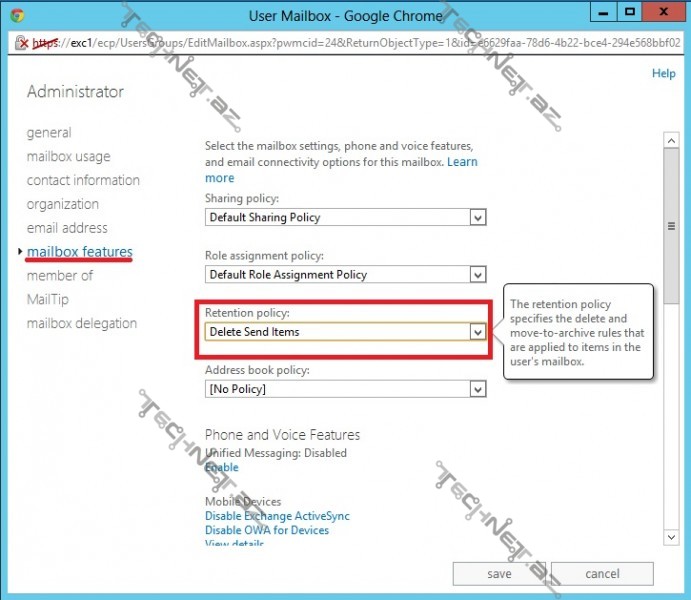Expand the Address book policy dropdown arrow
The height and width of the screenshot is (600, 691).
(477, 389)
